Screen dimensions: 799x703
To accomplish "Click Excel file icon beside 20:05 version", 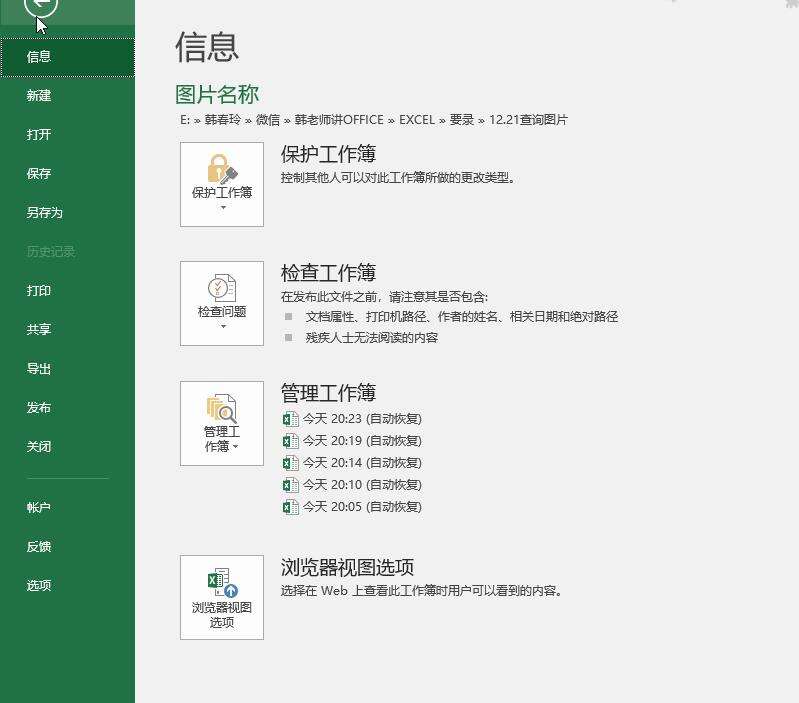I will [x=290, y=507].
